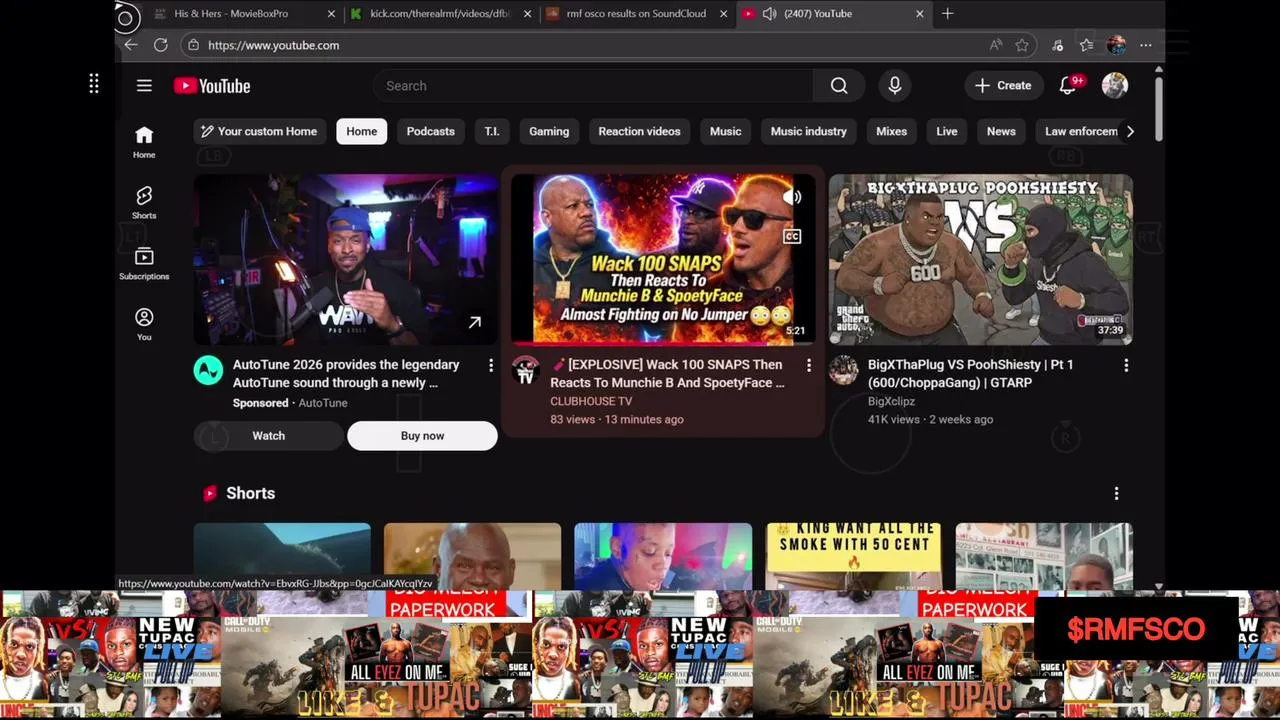This screenshot has width=1280, height=720.
Task: Select the Live chip
Action: (947, 131)
